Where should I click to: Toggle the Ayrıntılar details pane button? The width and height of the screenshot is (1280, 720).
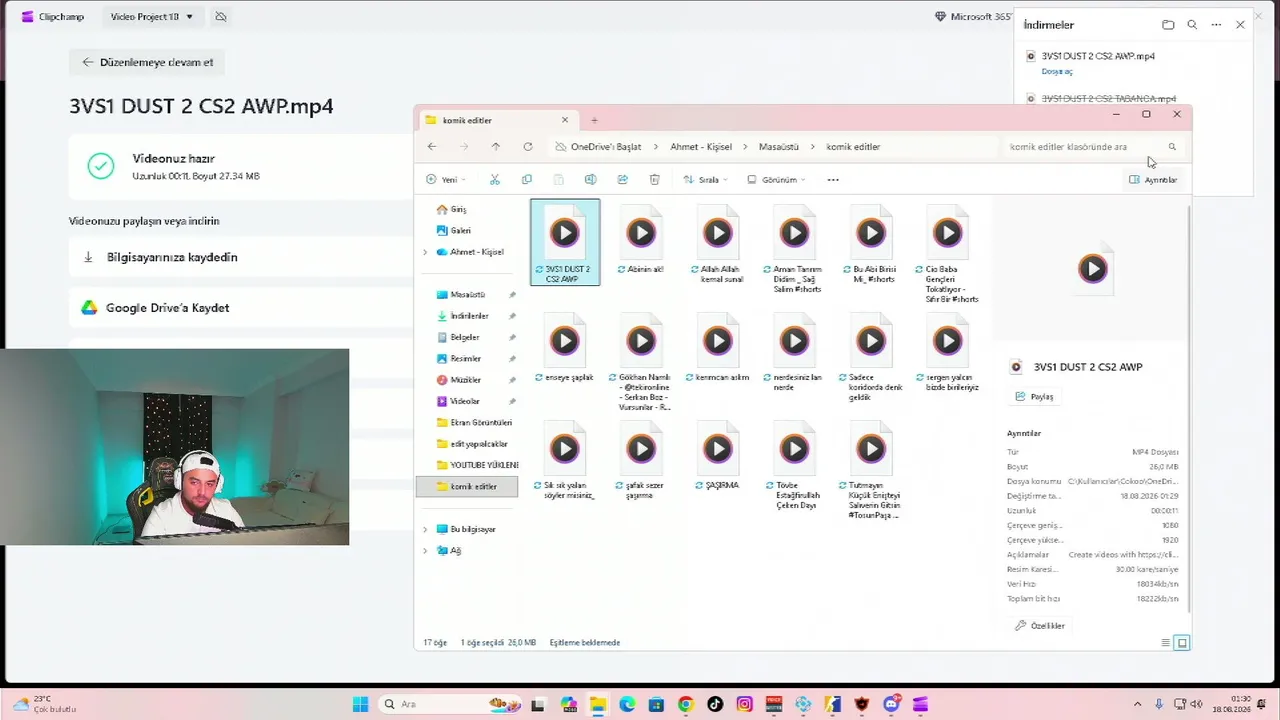[1153, 180]
